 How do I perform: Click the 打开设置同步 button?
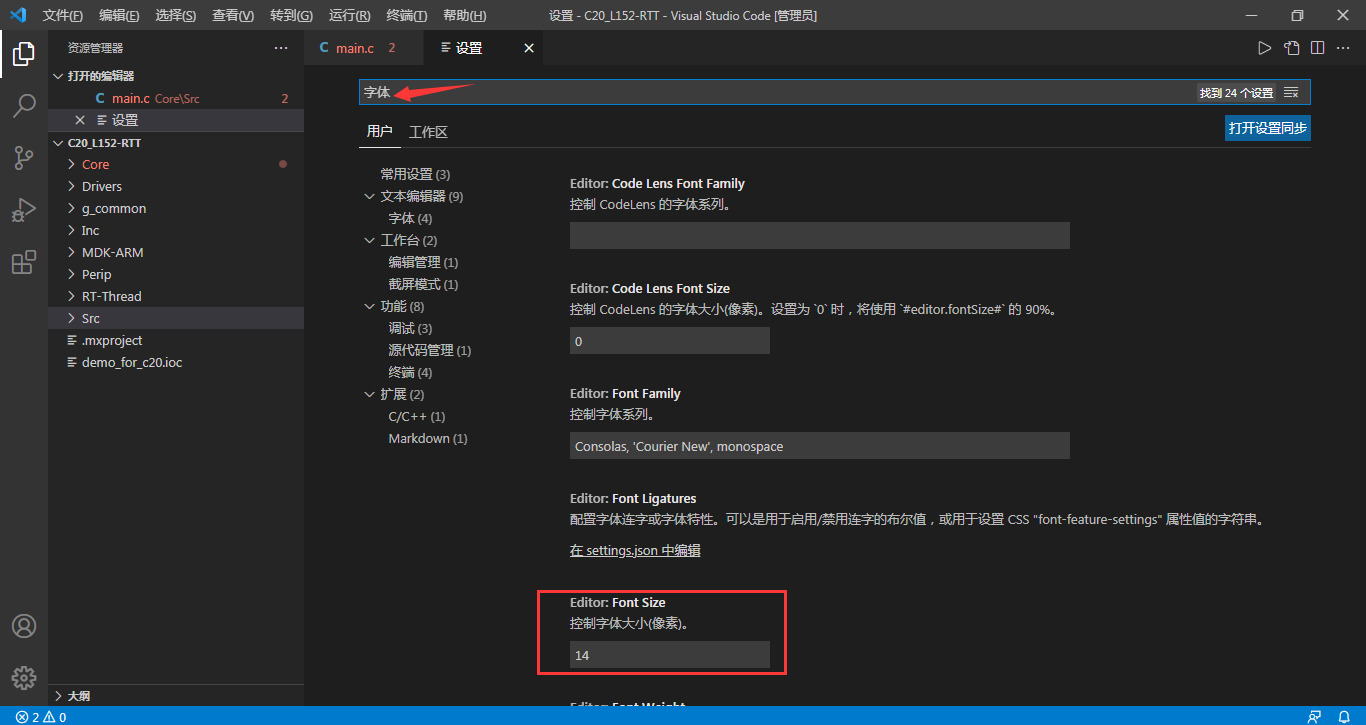pos(1267,128)
